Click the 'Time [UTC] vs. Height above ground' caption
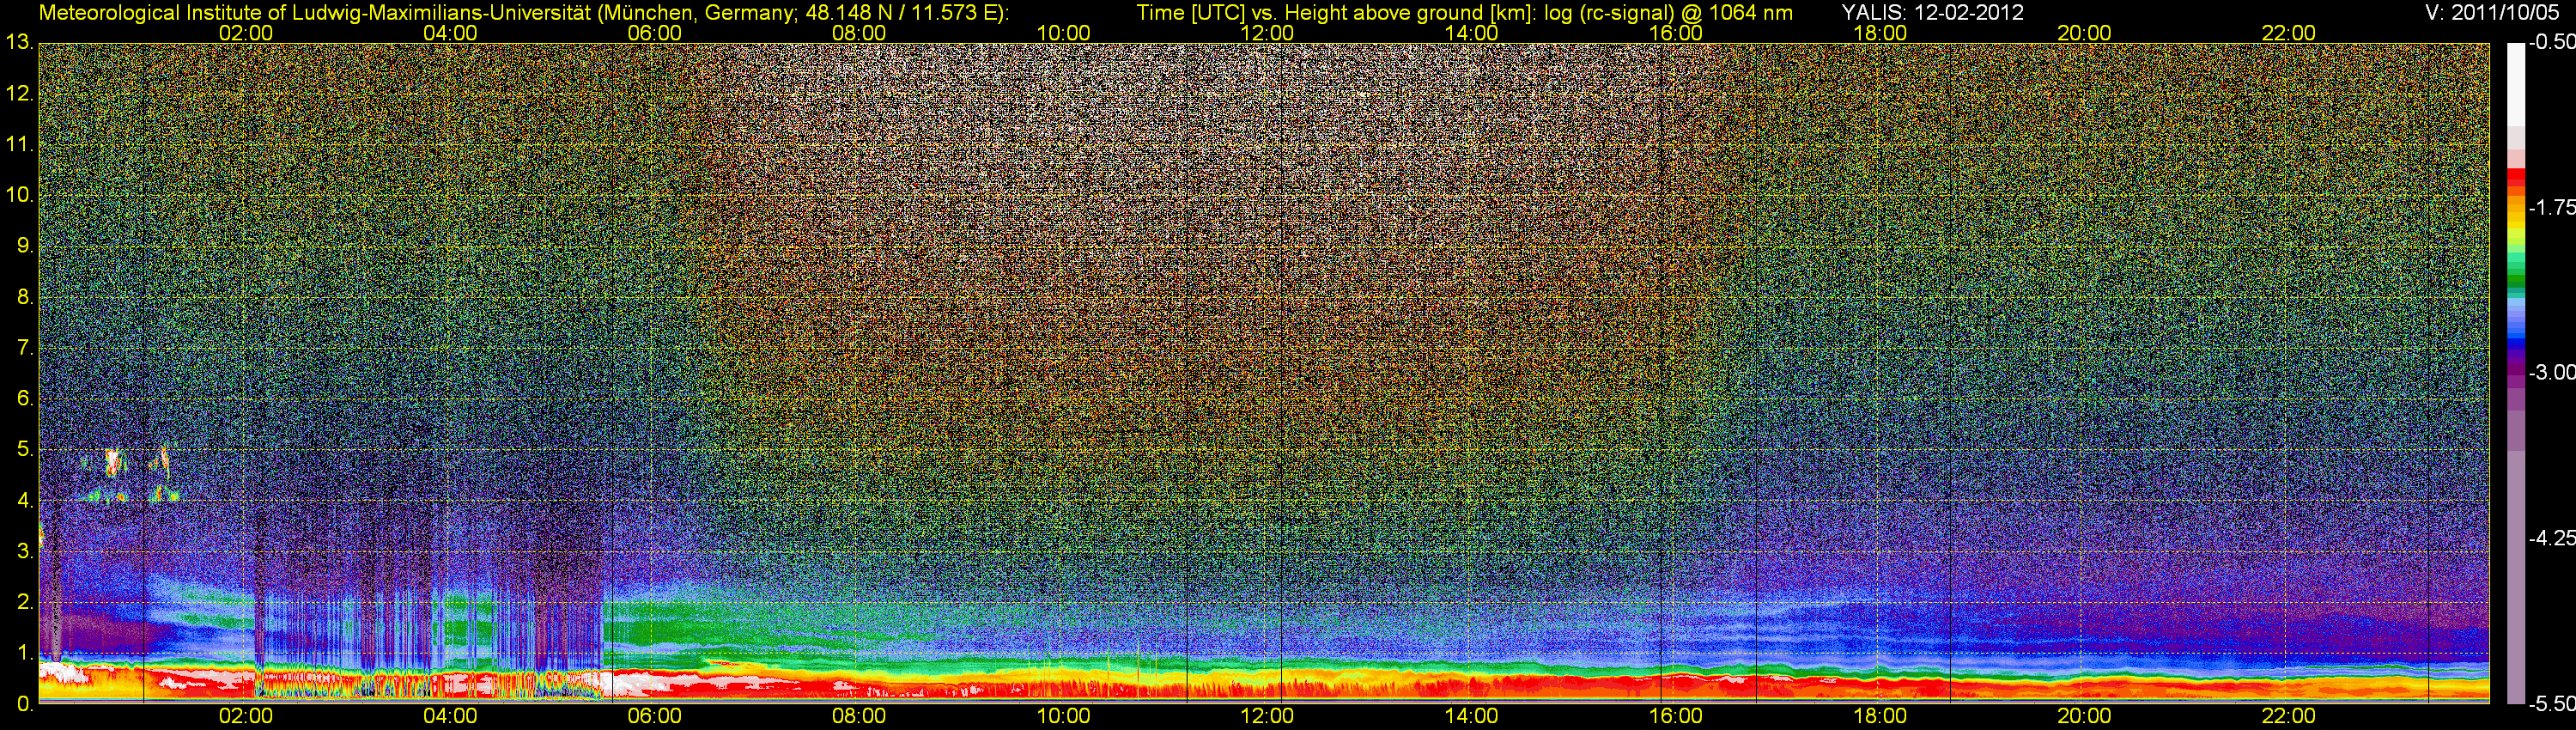The height and width of the screenshot is (730, 2576). 1464,13
